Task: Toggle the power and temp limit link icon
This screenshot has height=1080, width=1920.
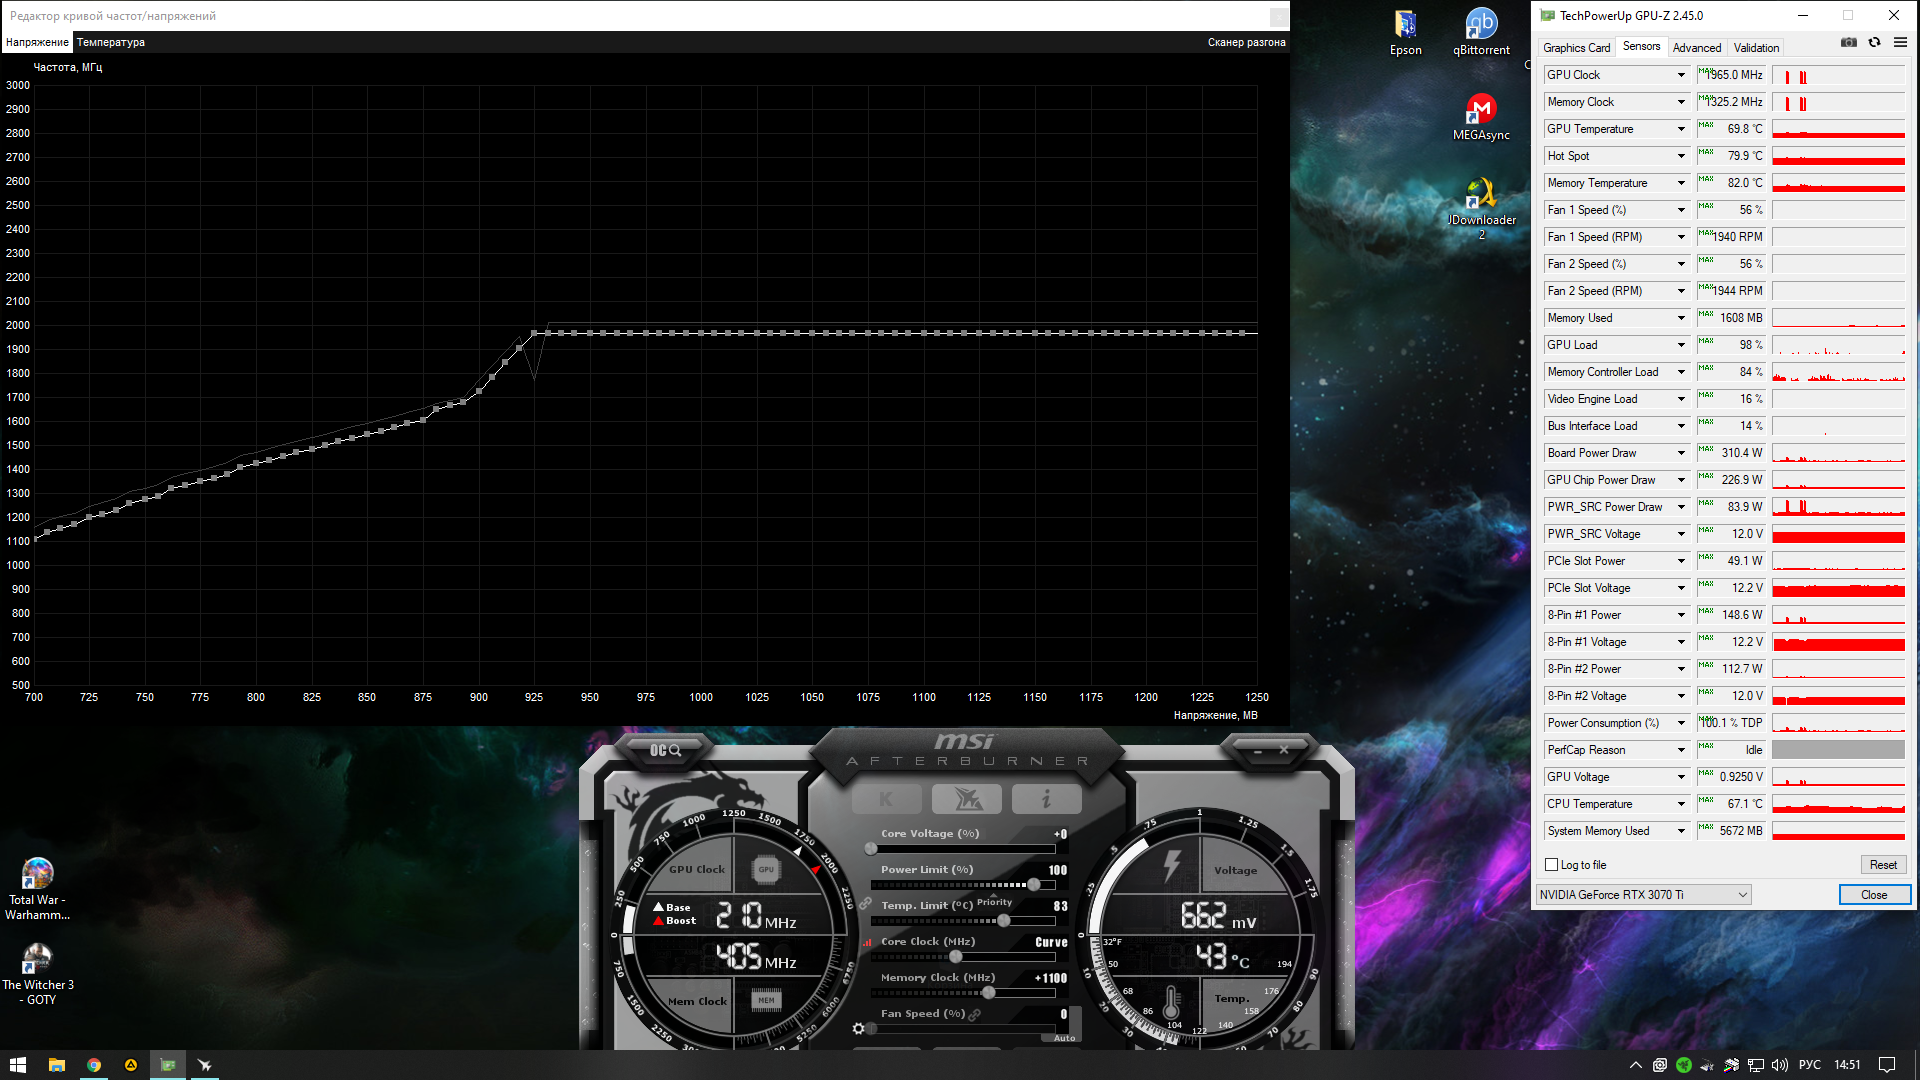Action: [x=866, y=903]
